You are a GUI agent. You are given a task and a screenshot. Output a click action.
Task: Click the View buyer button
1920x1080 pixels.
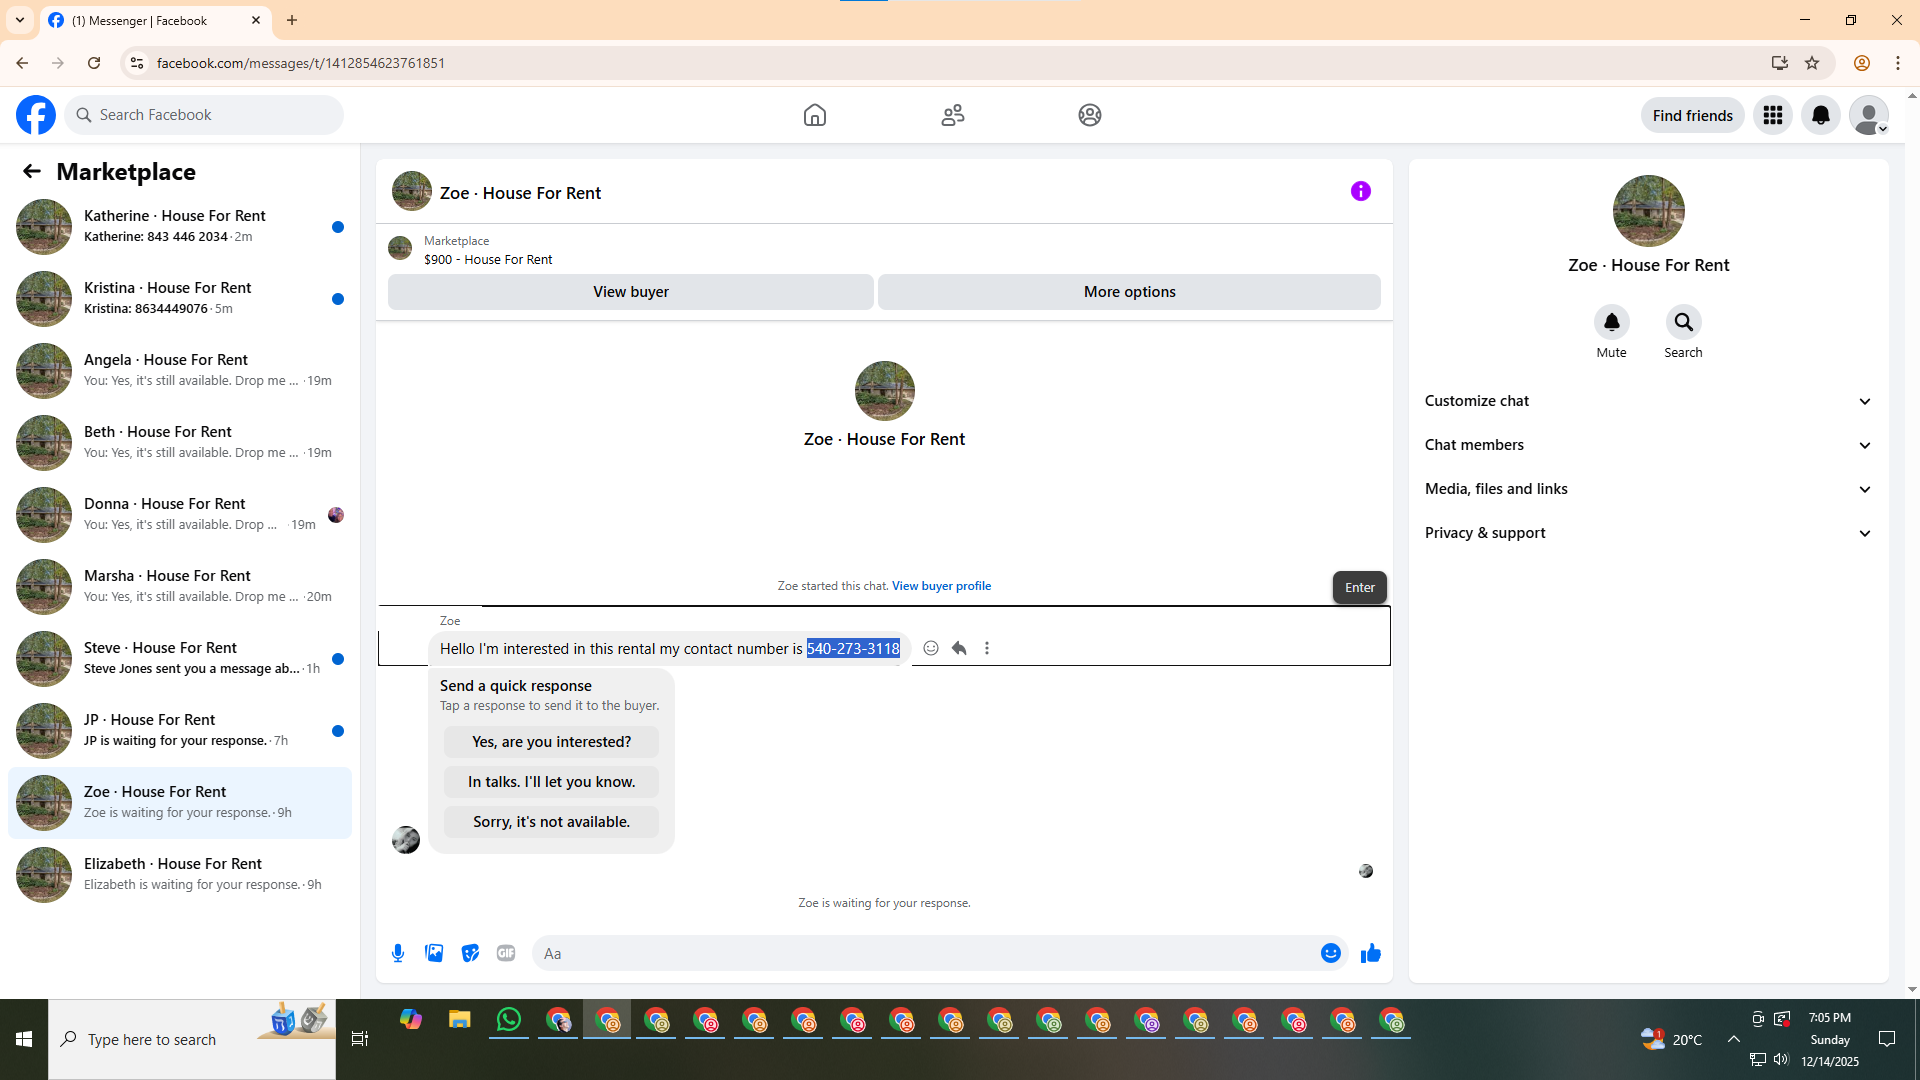pyautogui.click(x=630, y=292)
